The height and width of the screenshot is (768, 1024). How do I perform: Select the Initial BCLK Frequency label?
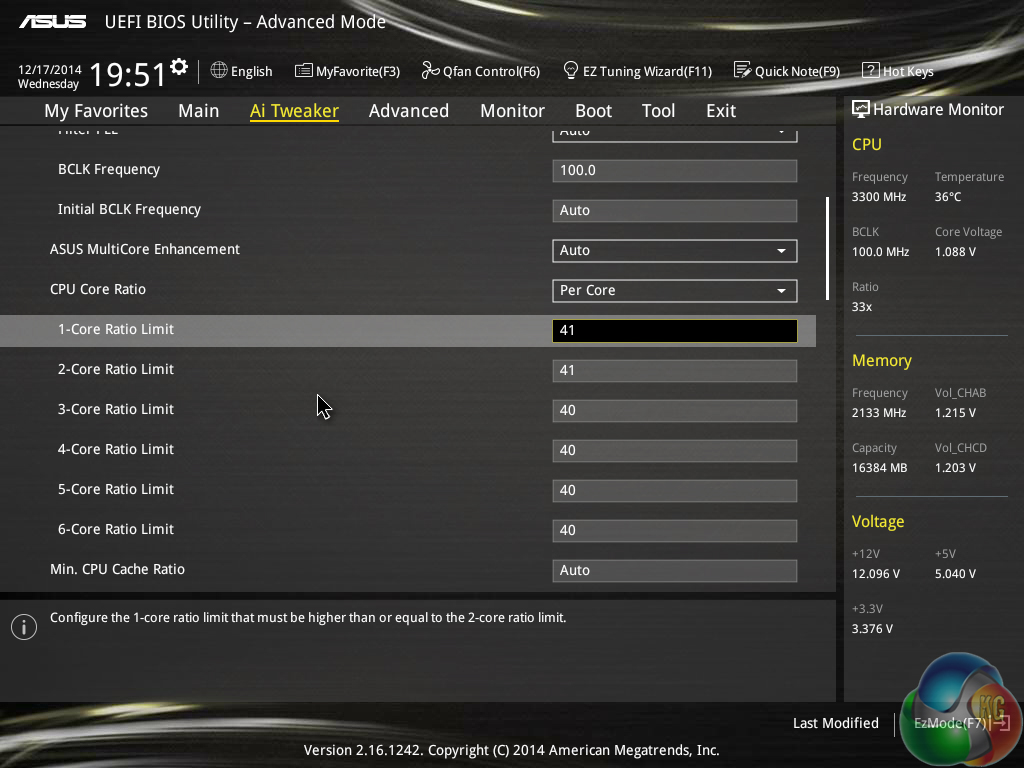tap(129, 210)
